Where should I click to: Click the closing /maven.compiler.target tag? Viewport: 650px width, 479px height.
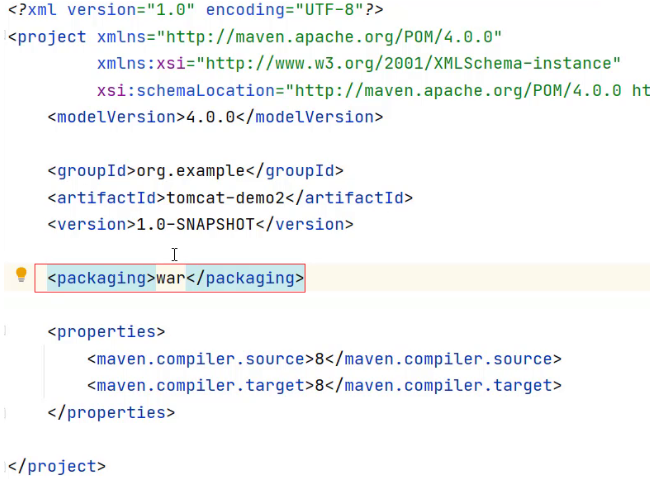[x=443, y=385]
